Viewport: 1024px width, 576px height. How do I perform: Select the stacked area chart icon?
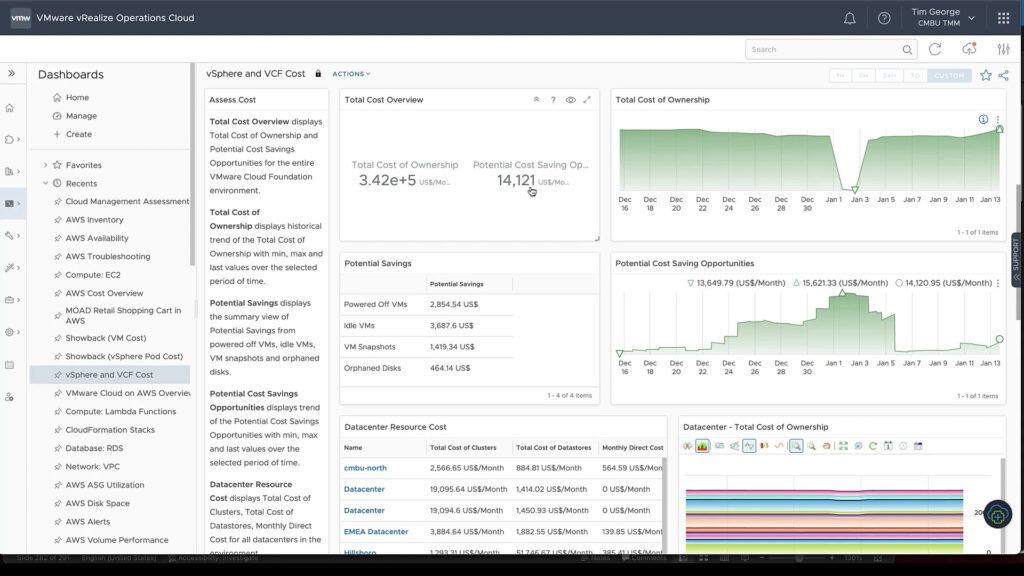point(702,446)
